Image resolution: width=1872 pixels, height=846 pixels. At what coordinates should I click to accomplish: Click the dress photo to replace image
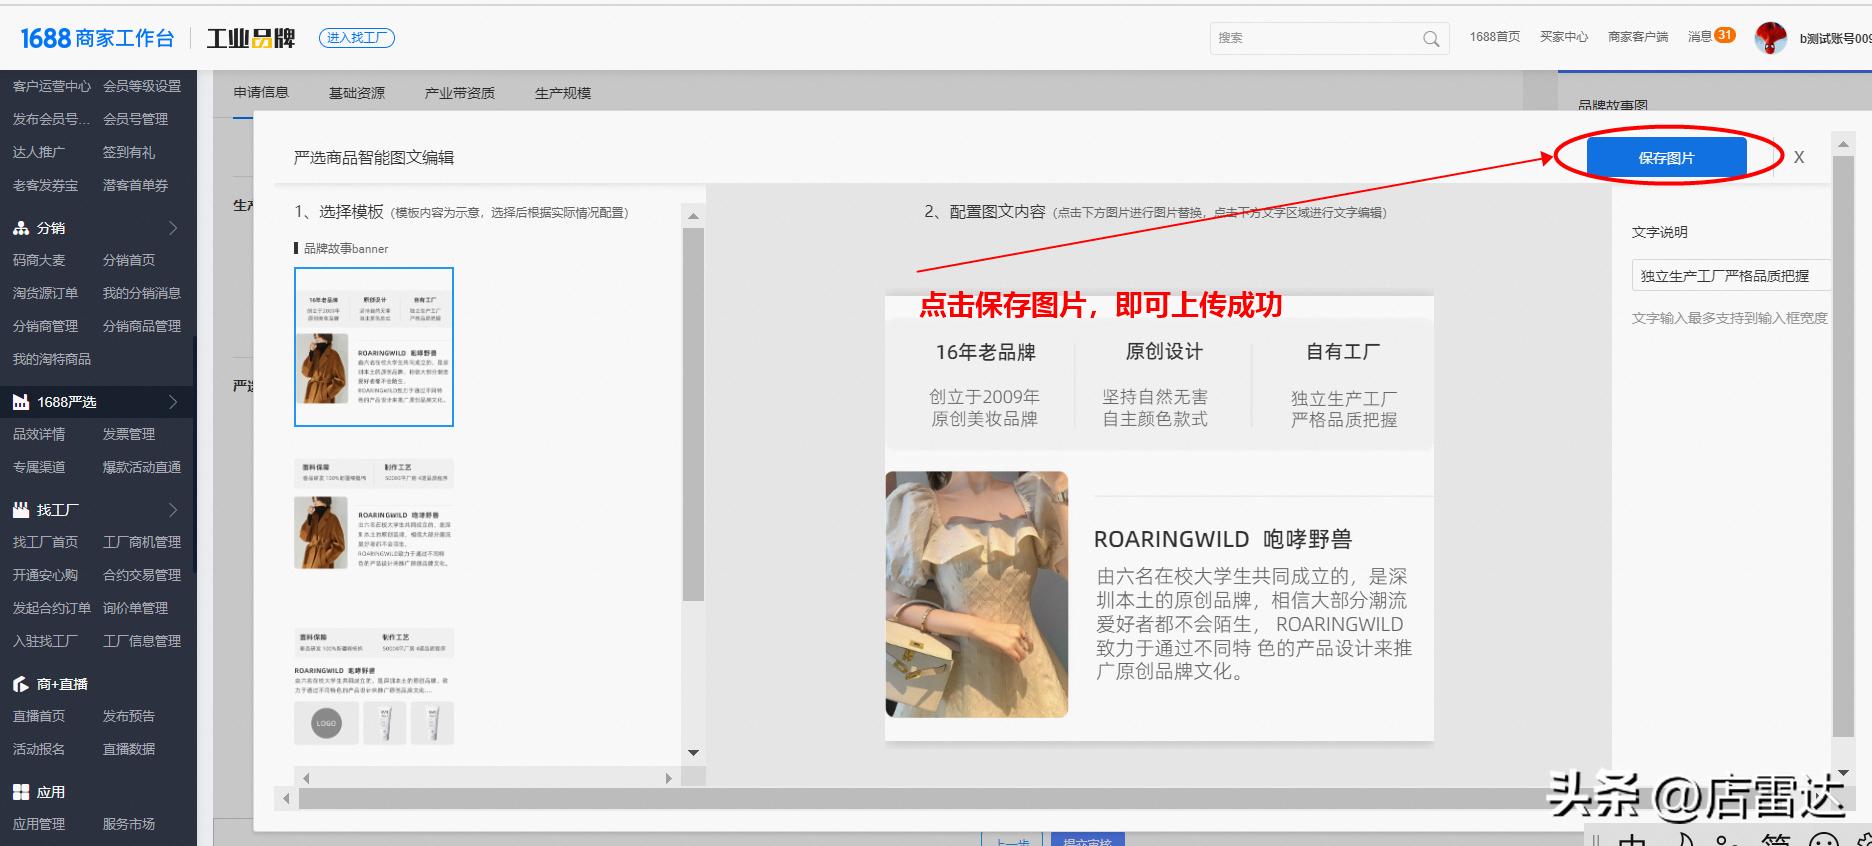(x=977, y=594)
